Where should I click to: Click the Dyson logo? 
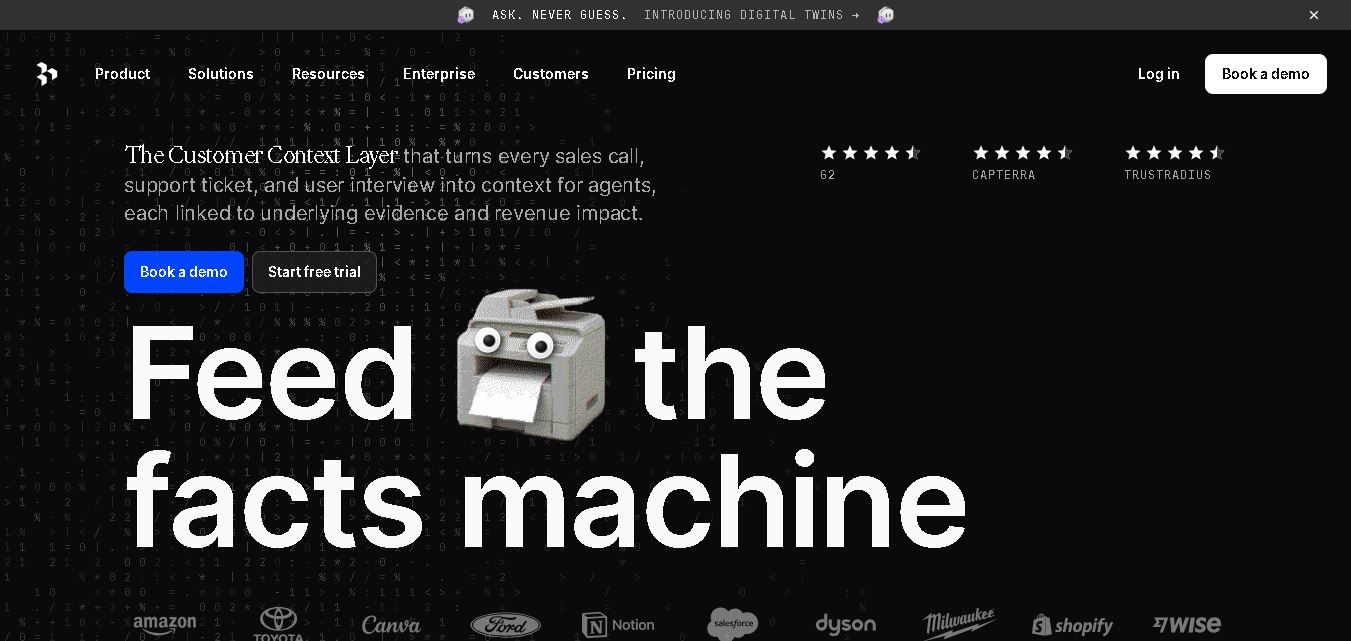[846, 625]
